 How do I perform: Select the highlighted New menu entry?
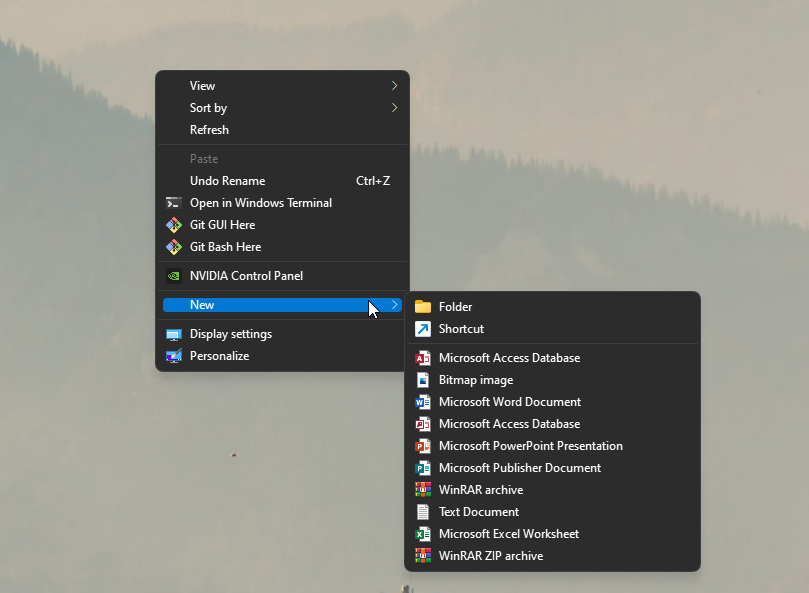point(282,305)
